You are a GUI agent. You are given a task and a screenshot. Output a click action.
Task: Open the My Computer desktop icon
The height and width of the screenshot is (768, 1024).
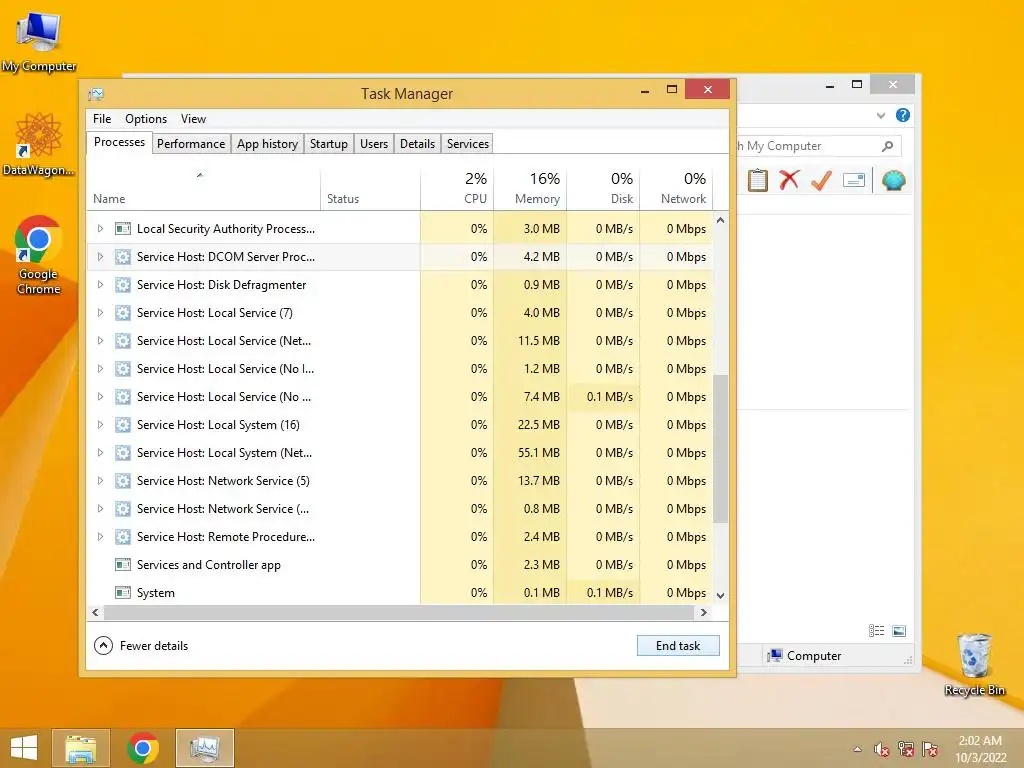(39, 40)
